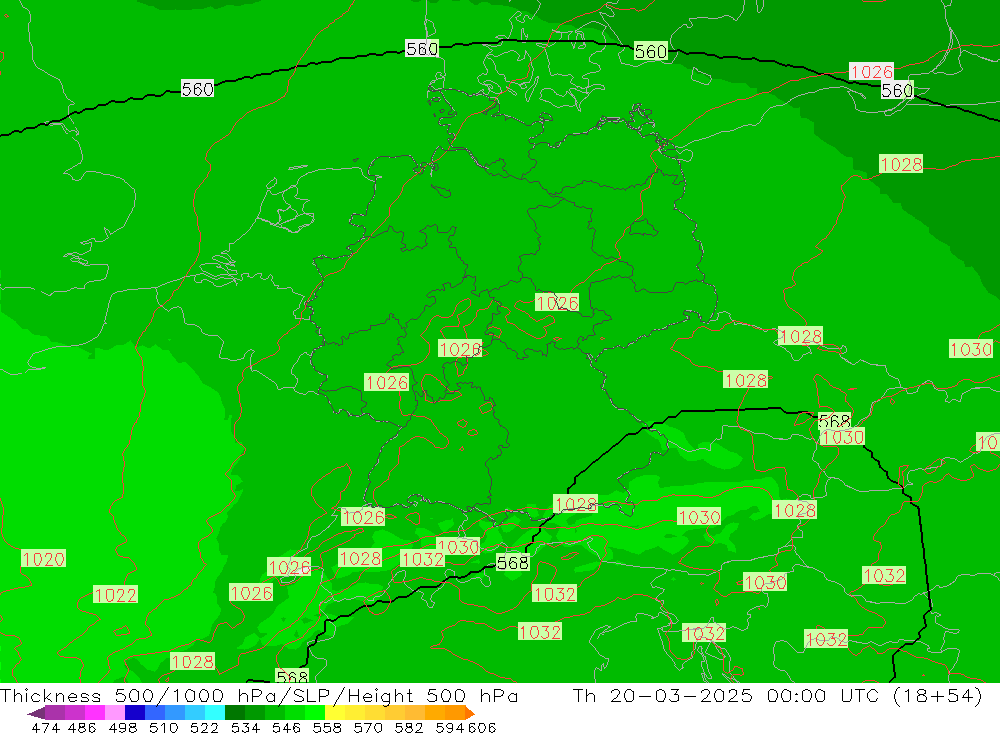Select the 568 label overlapping the 1030 label
Screen dimensions: 1000x733
click(x=834, y=421)
